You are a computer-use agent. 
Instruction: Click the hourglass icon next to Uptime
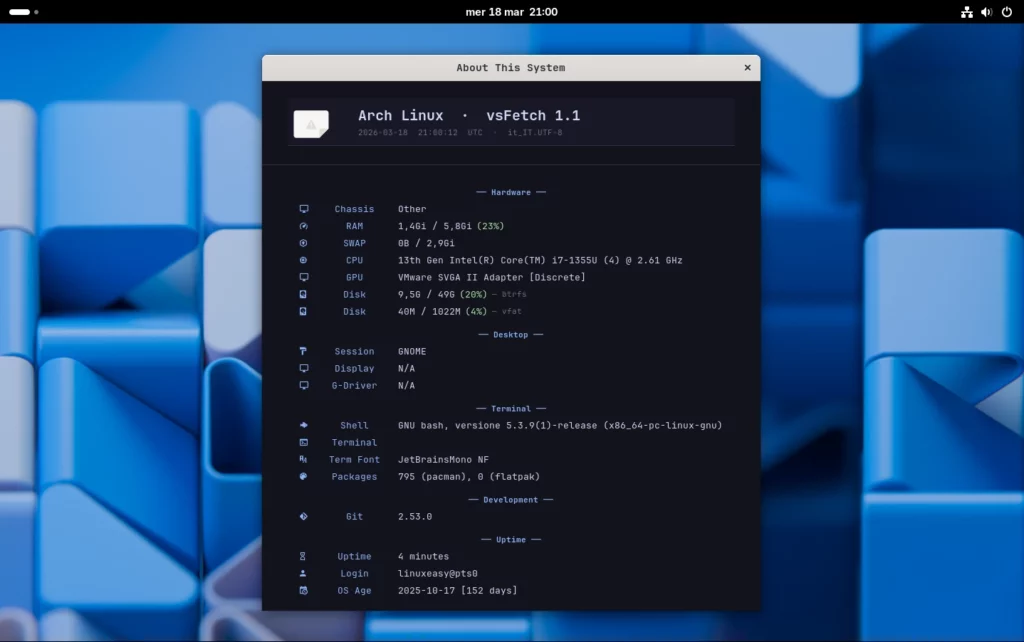304,556
